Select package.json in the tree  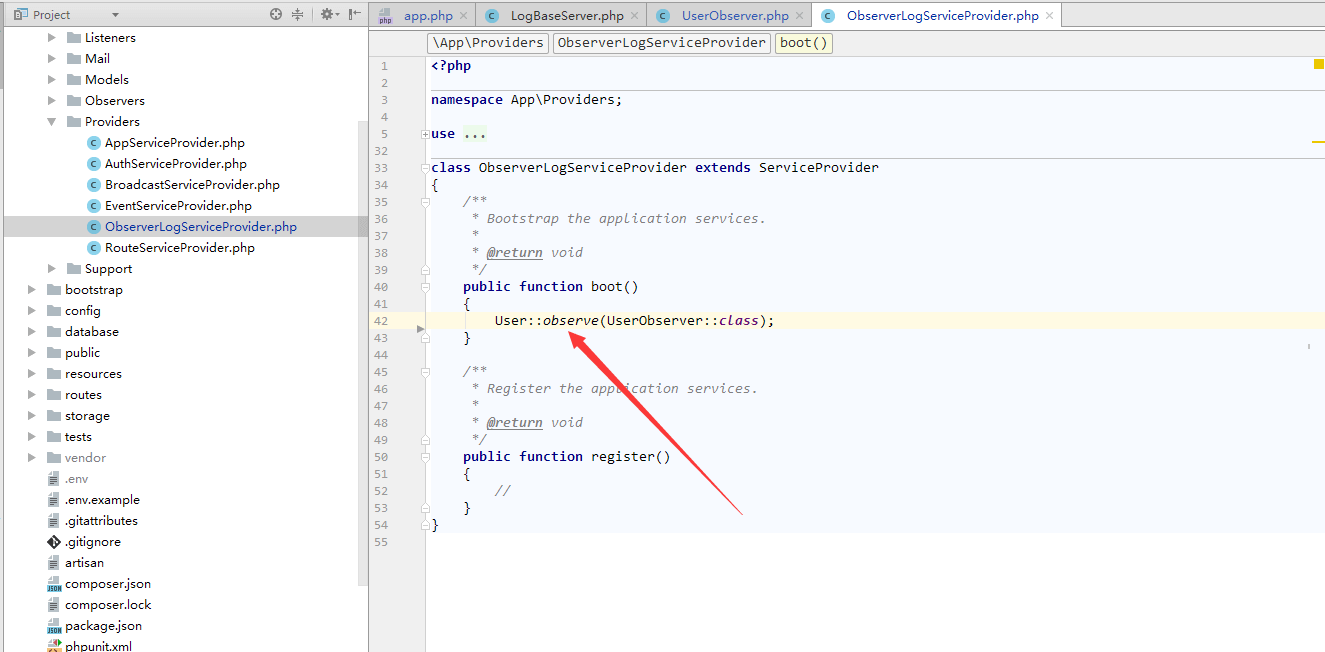pyautogui.click(x=103, y=625)
